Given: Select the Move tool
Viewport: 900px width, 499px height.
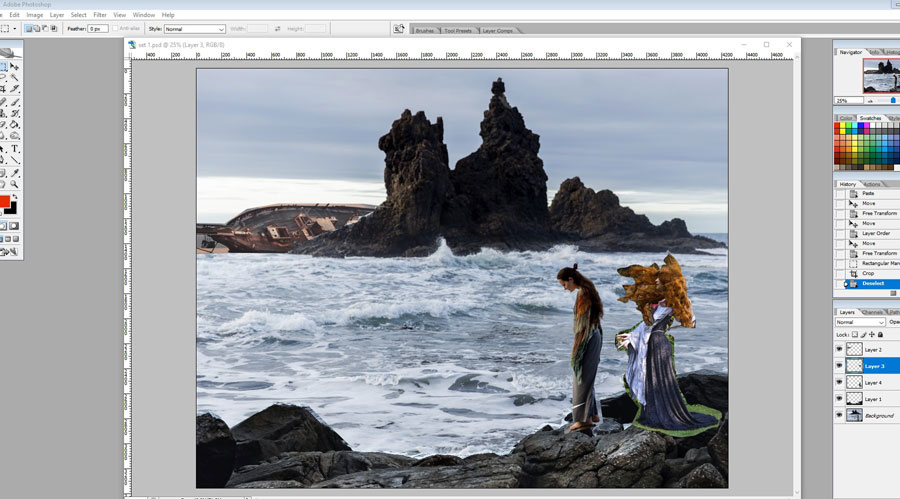Looking at the screenshot, I should pyautogui.click(x=14, y=67).
